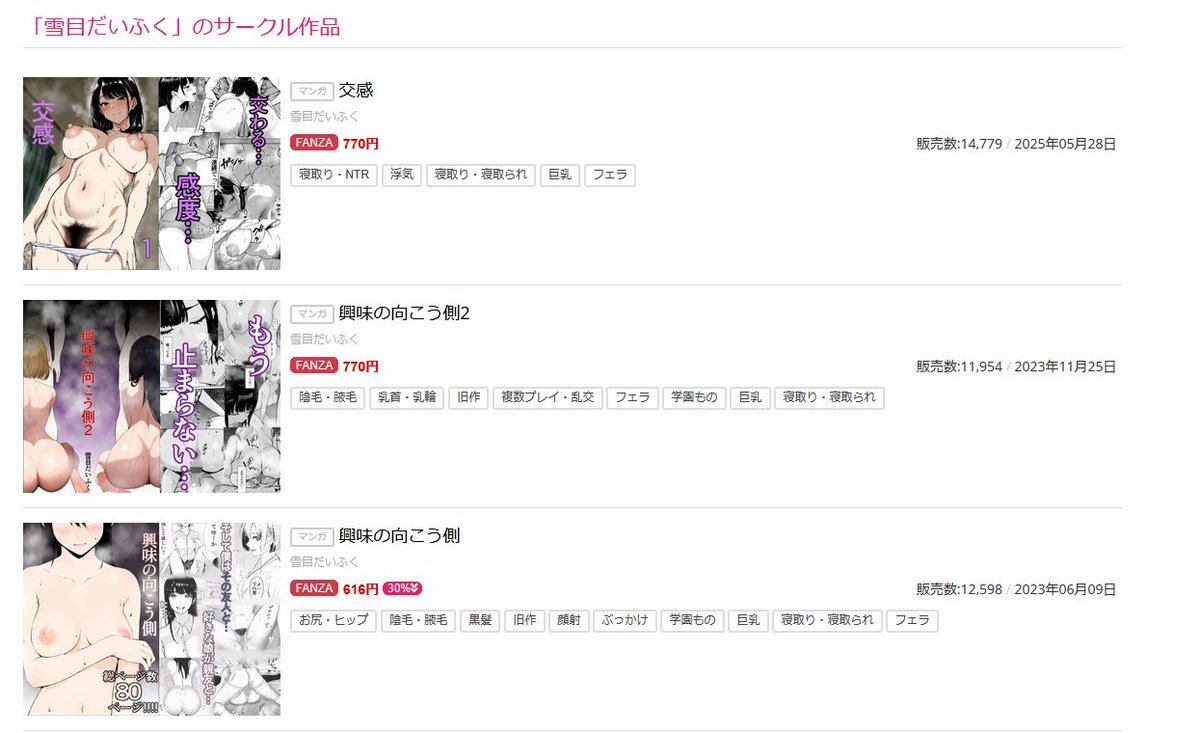The image size is (1200, 733).
Task: Click the FANZA badge beside 616円
Action: click(314, 588)
